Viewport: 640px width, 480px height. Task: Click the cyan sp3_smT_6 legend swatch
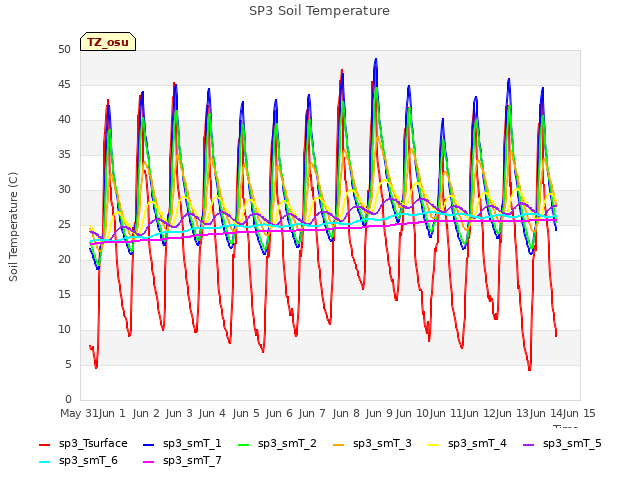coord(44,462)
